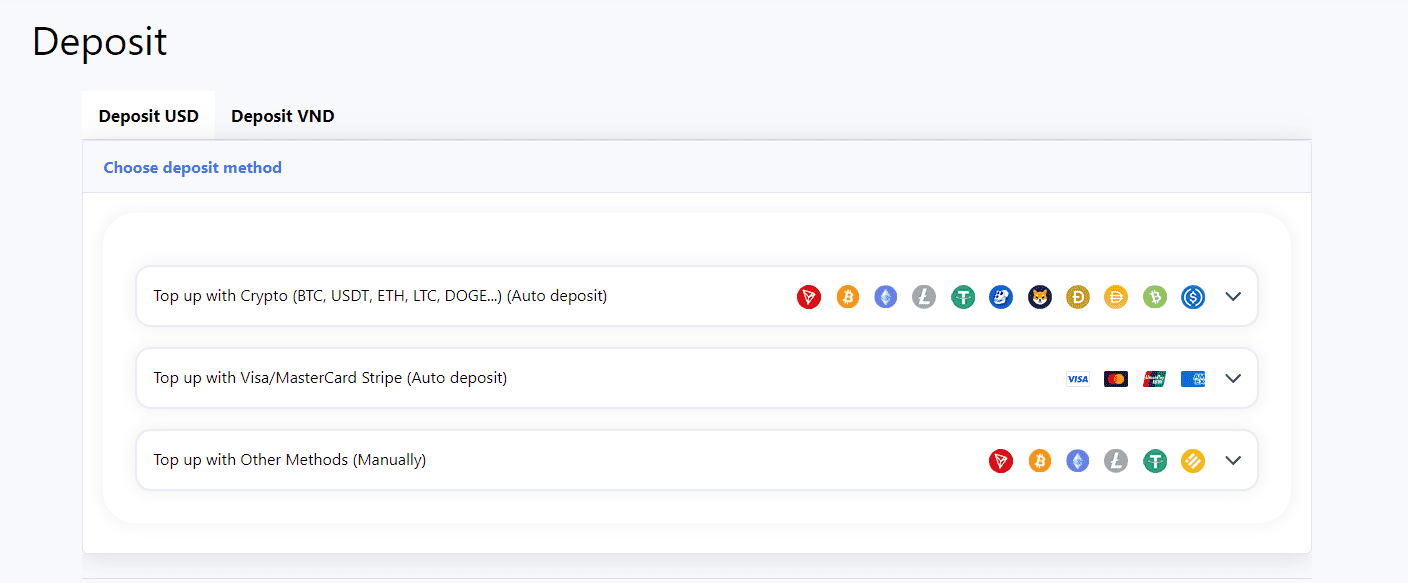
Task: Click the Visa card logo
Action: pyautogui.click(x=1077, y=379)
